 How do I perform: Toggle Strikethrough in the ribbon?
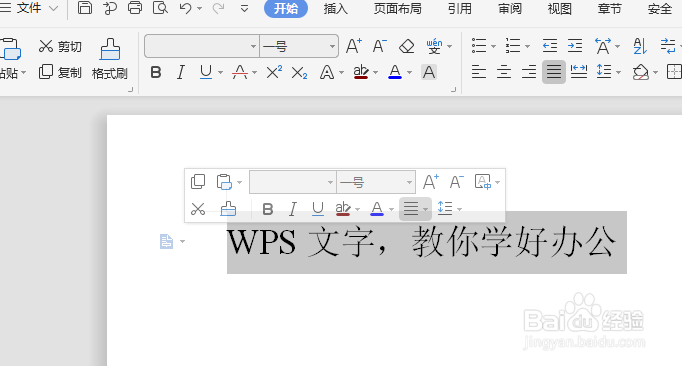pos(240,72)
